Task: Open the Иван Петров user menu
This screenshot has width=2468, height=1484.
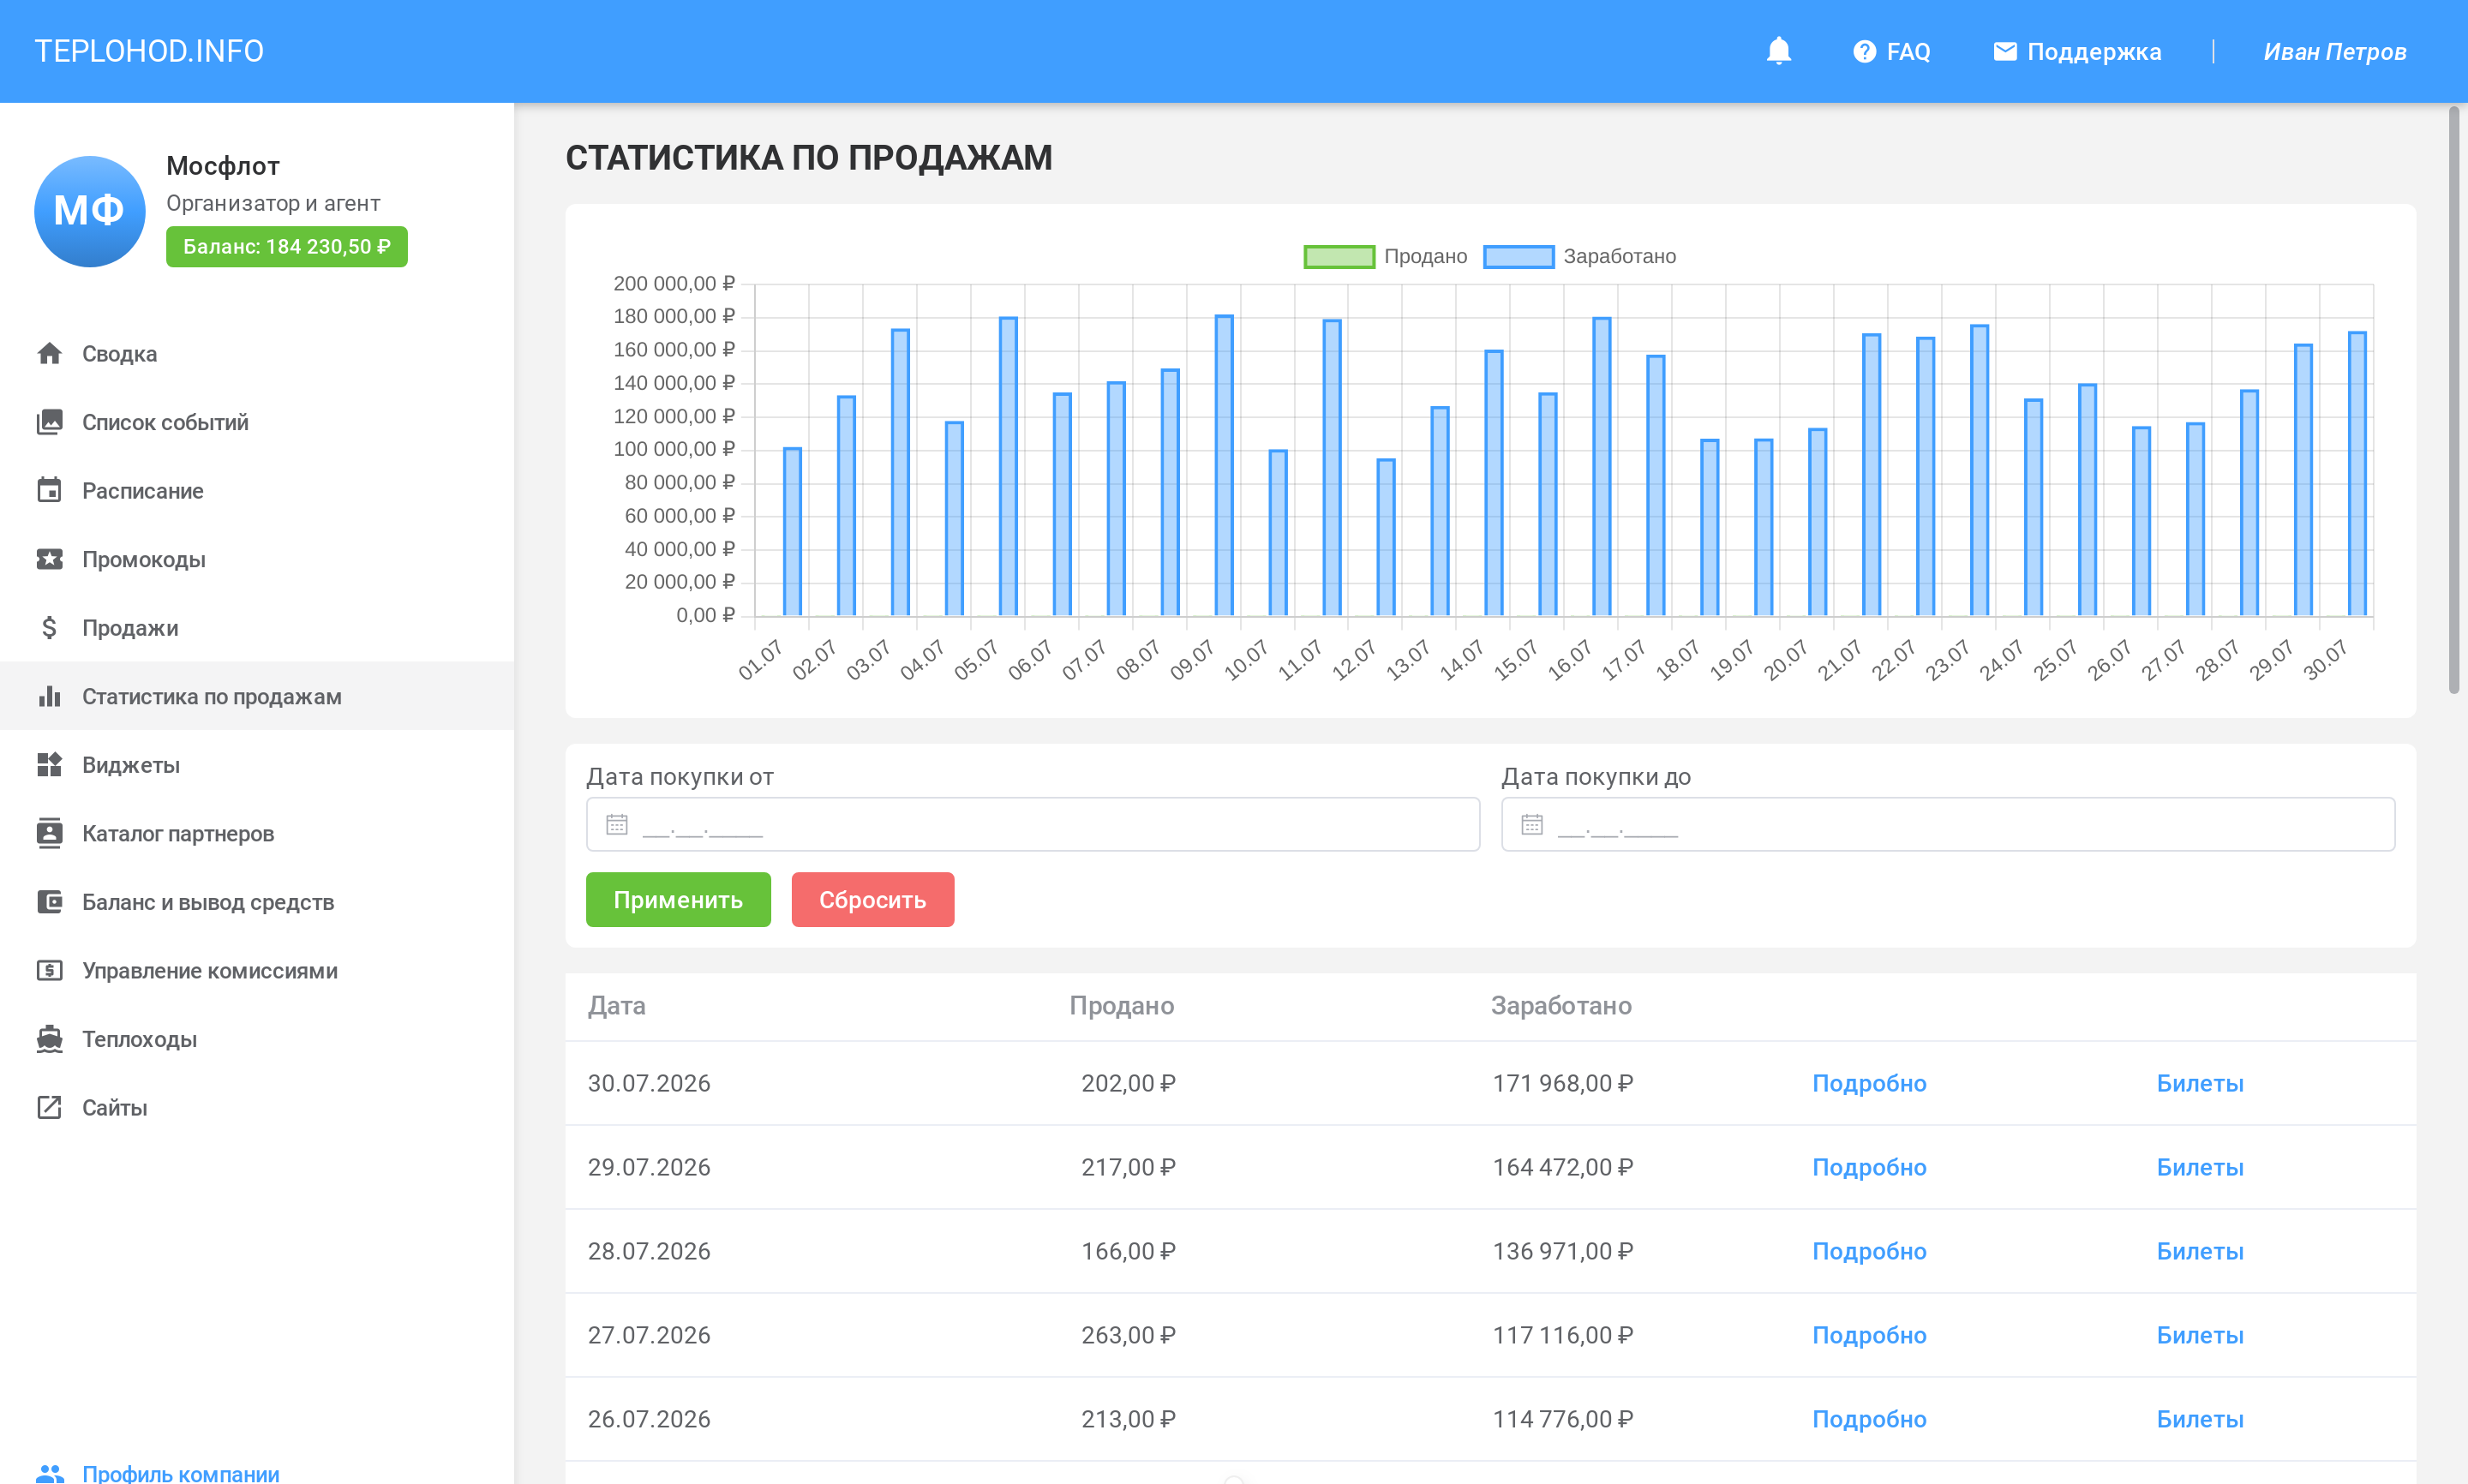Action: [x=2335, y=51]
